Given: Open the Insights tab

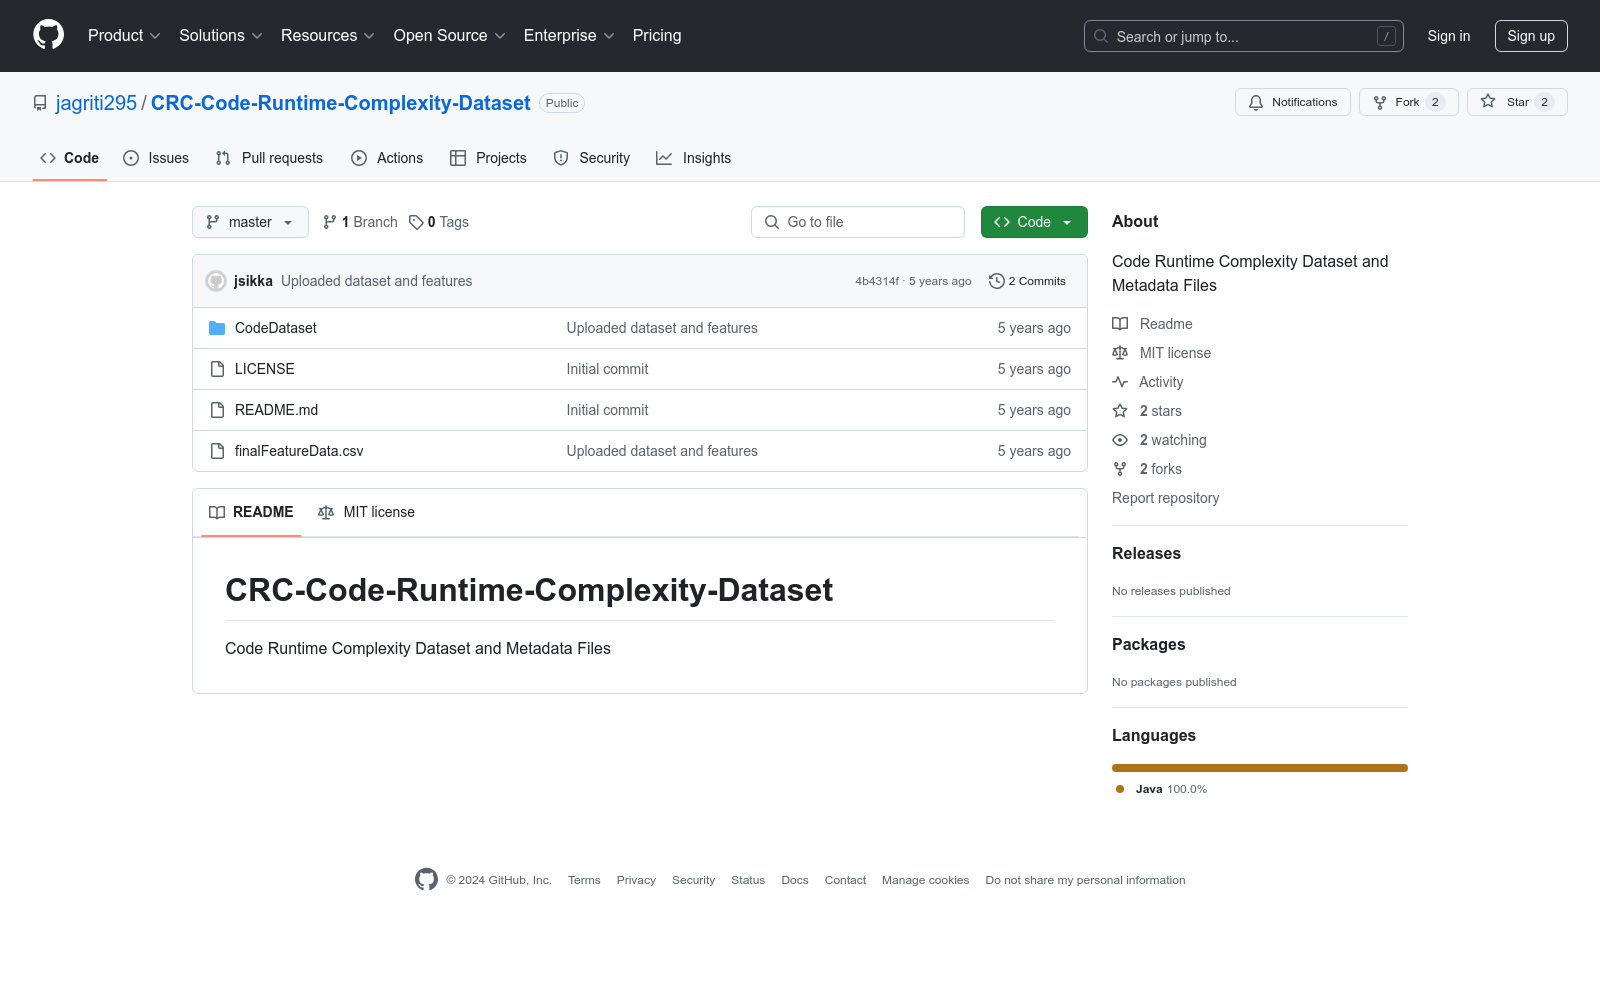Looking at the screenshot, I should coord(694,158).
